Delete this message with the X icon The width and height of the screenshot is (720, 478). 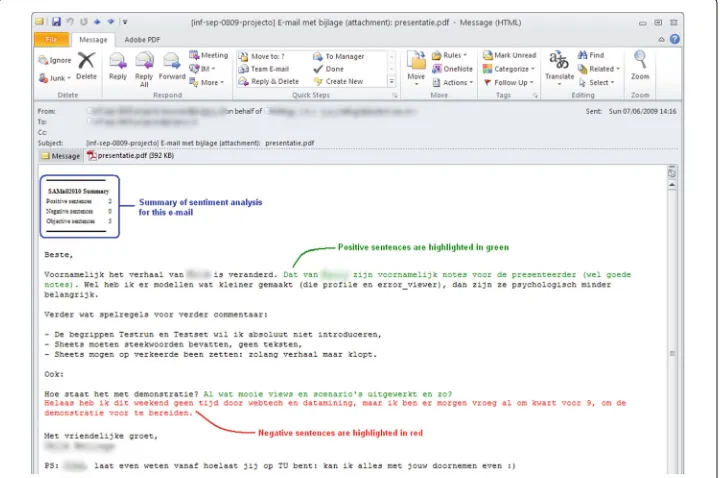(86, 66)
